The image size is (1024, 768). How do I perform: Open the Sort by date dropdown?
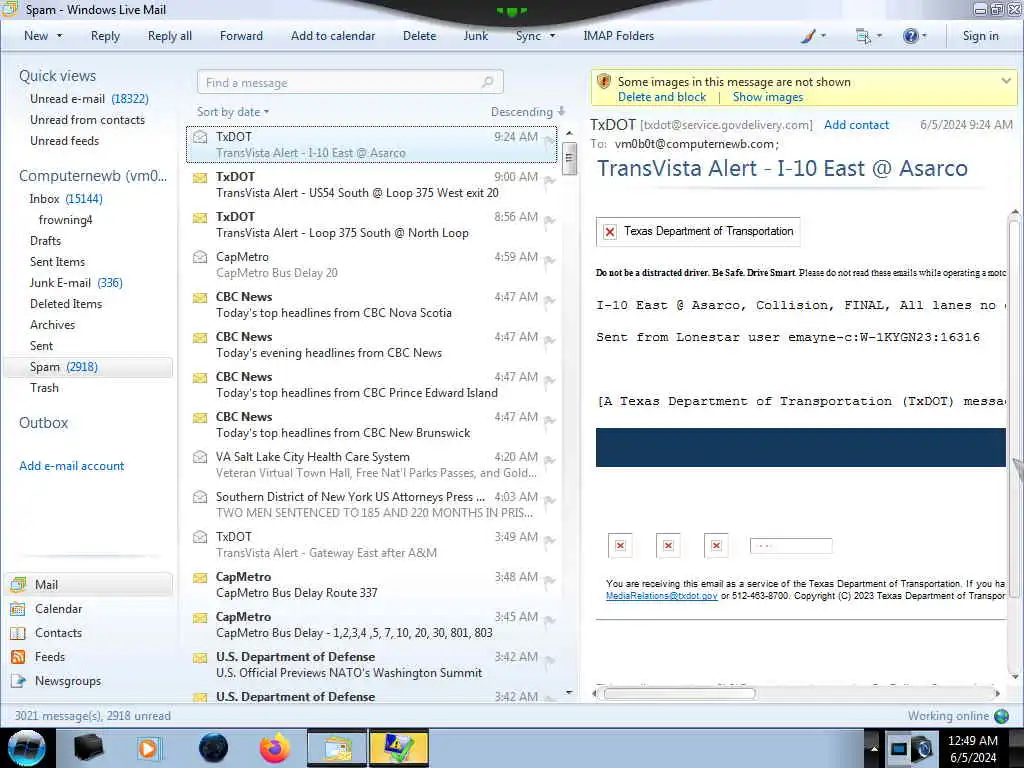233,112
